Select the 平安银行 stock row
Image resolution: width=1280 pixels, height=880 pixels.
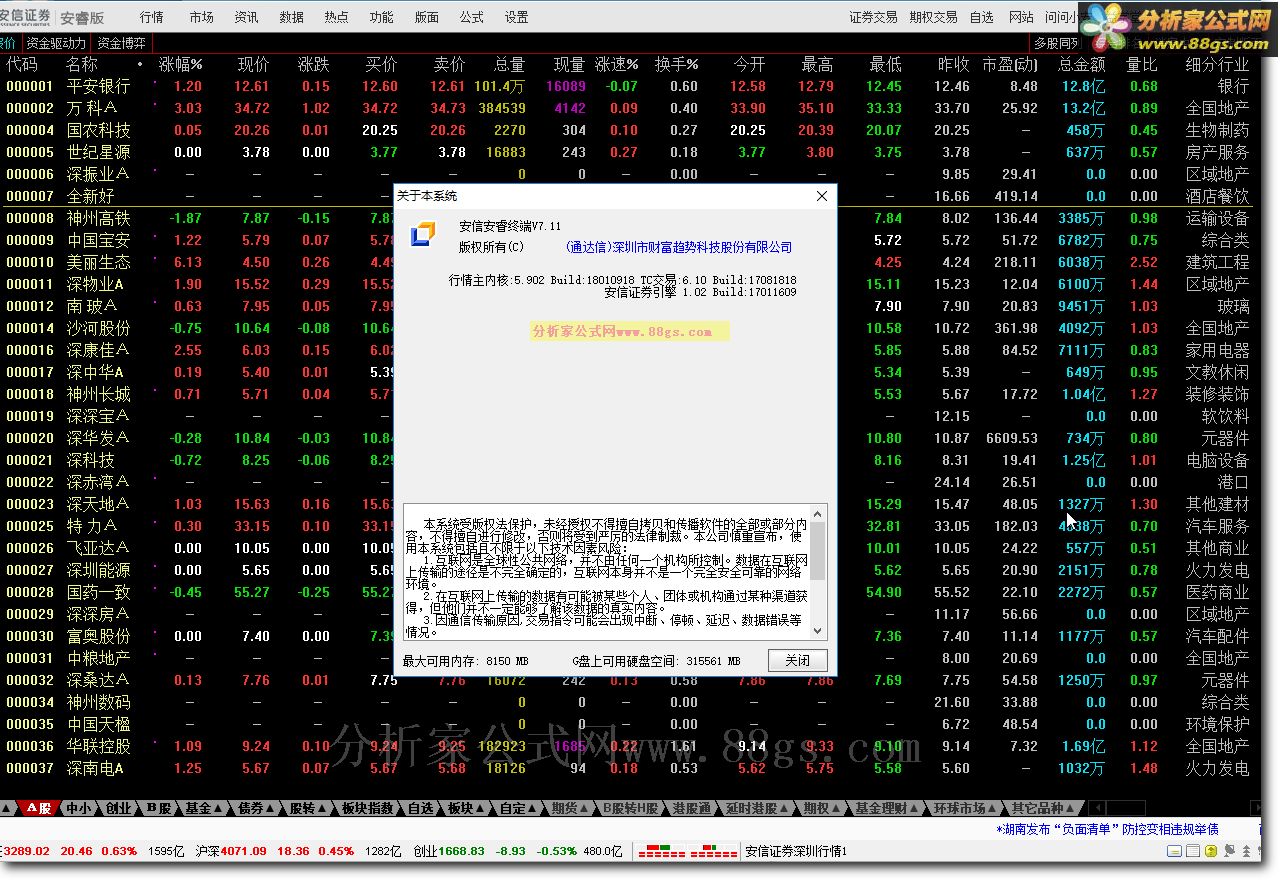click(x=628, y=86)
